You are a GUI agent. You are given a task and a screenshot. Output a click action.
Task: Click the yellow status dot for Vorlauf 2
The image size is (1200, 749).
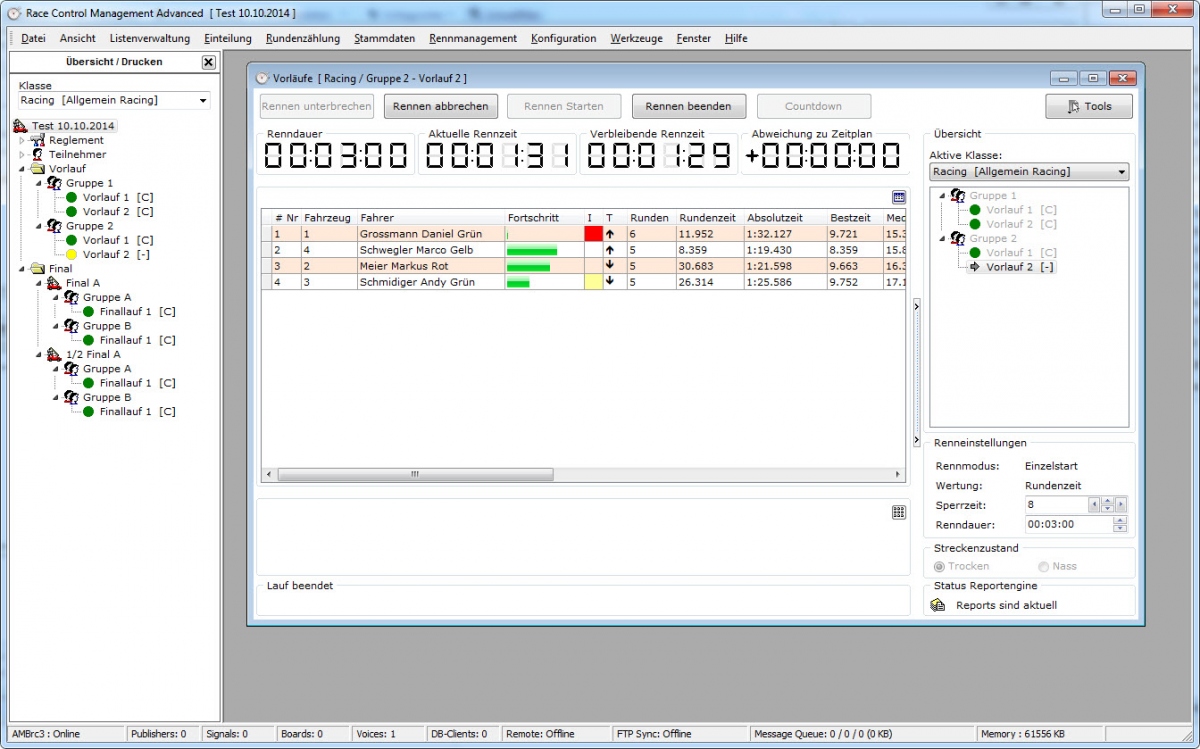click(x=72, y=255)
